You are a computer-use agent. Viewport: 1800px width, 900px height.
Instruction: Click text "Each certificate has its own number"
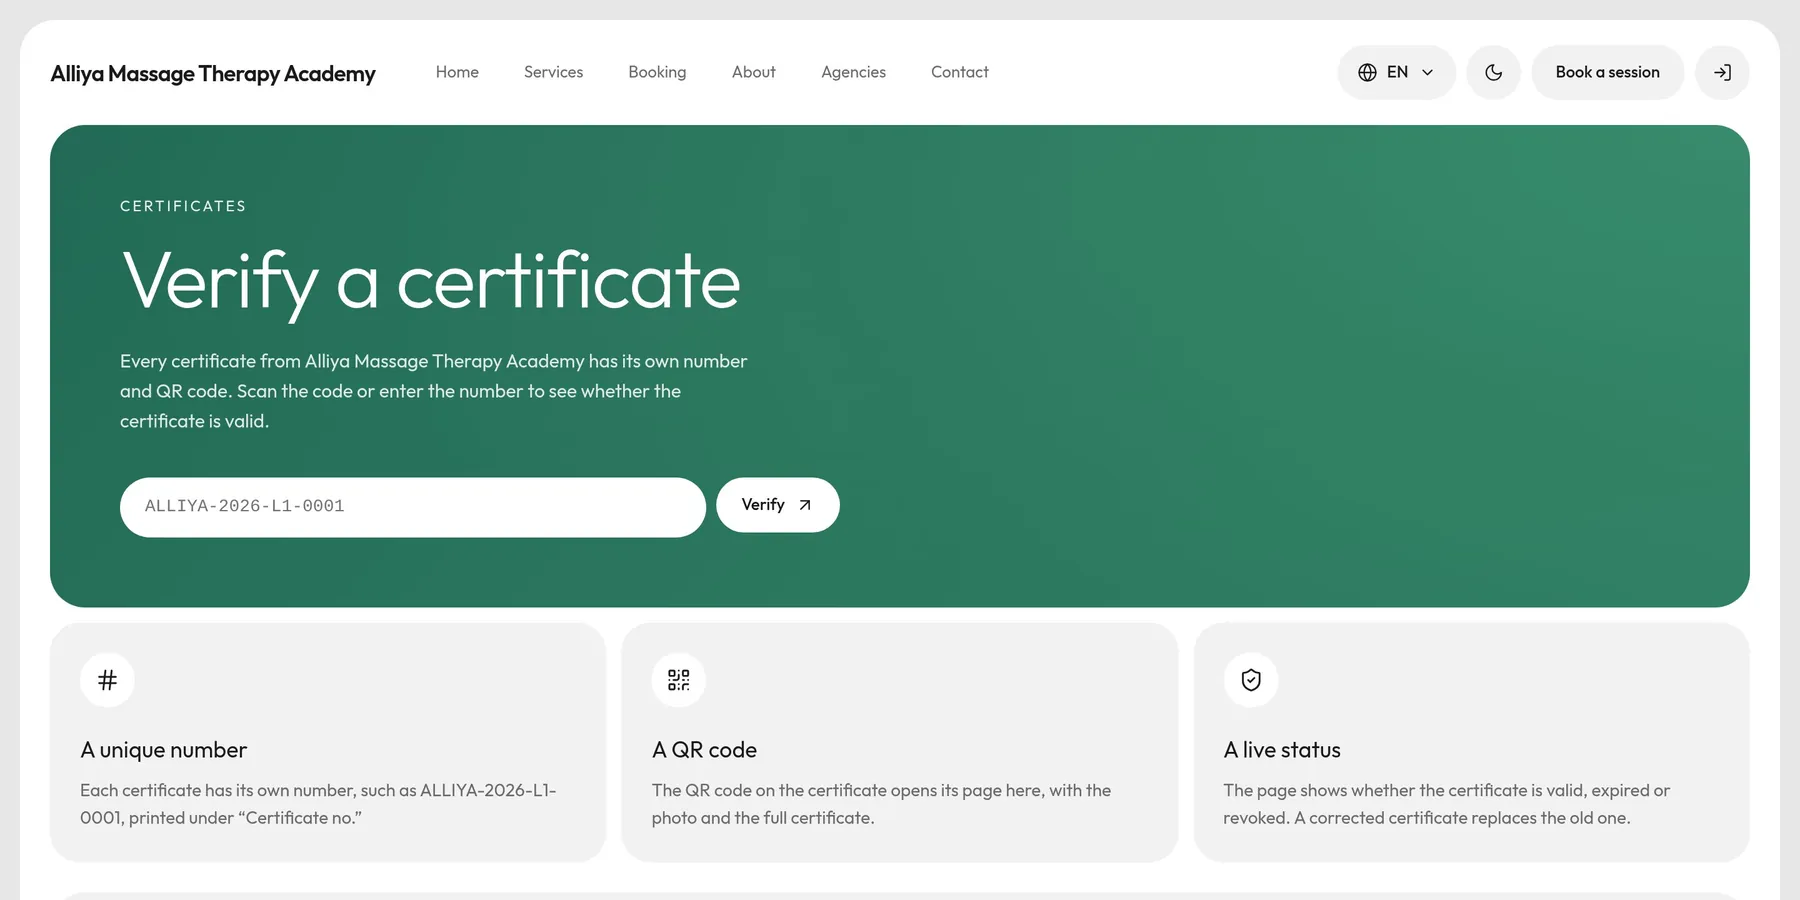pyautogui.click(x=318, y=804)
